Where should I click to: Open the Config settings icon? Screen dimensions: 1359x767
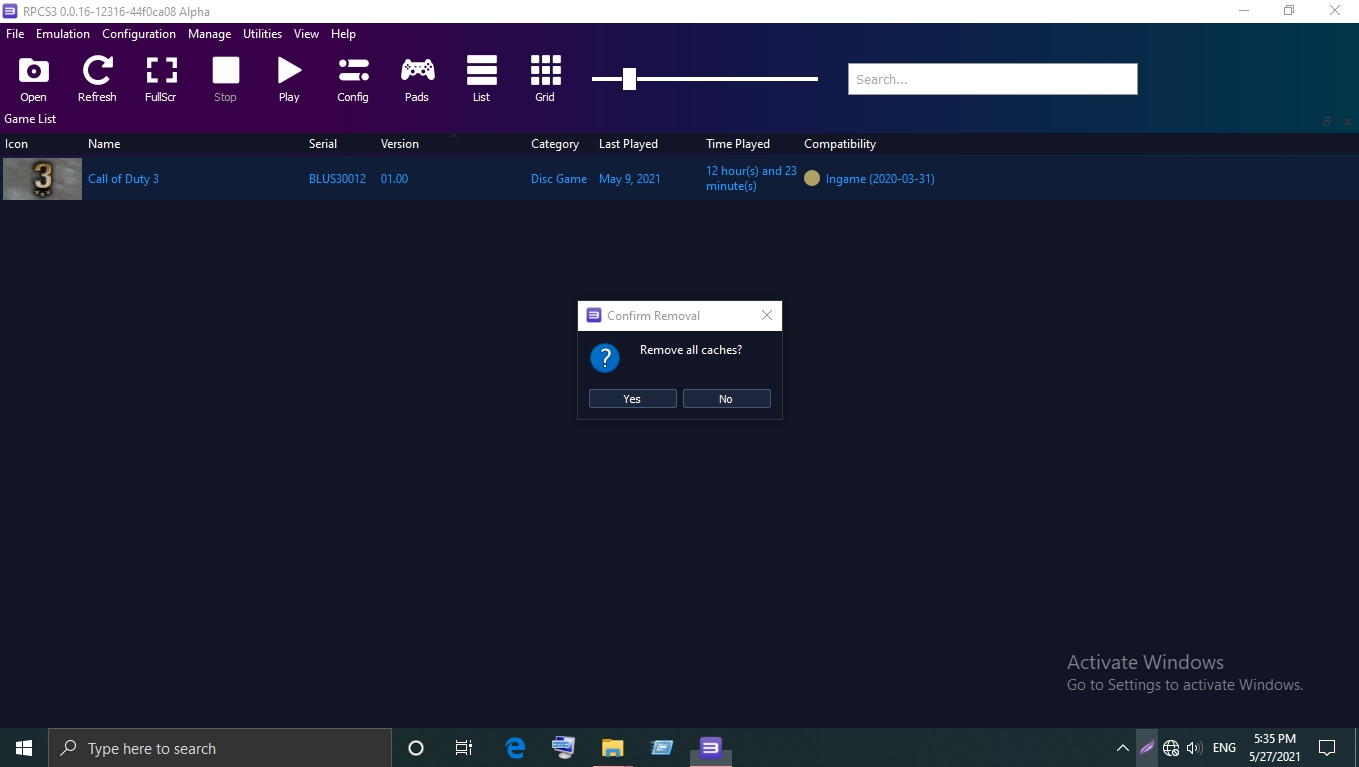(x=353, y=79)
